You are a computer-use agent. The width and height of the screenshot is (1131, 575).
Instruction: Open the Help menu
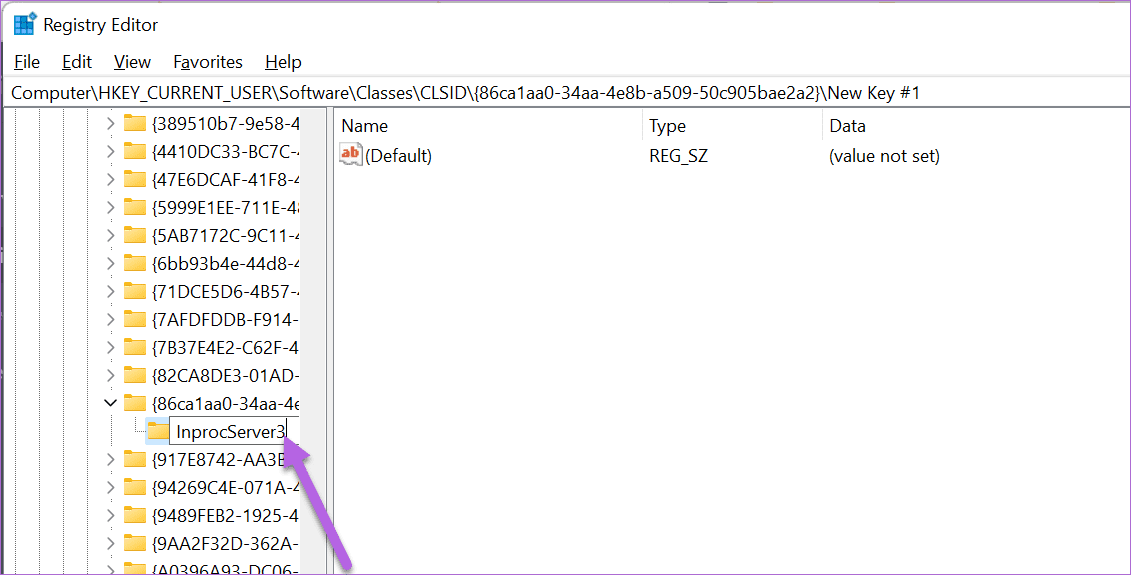(283, 62)
